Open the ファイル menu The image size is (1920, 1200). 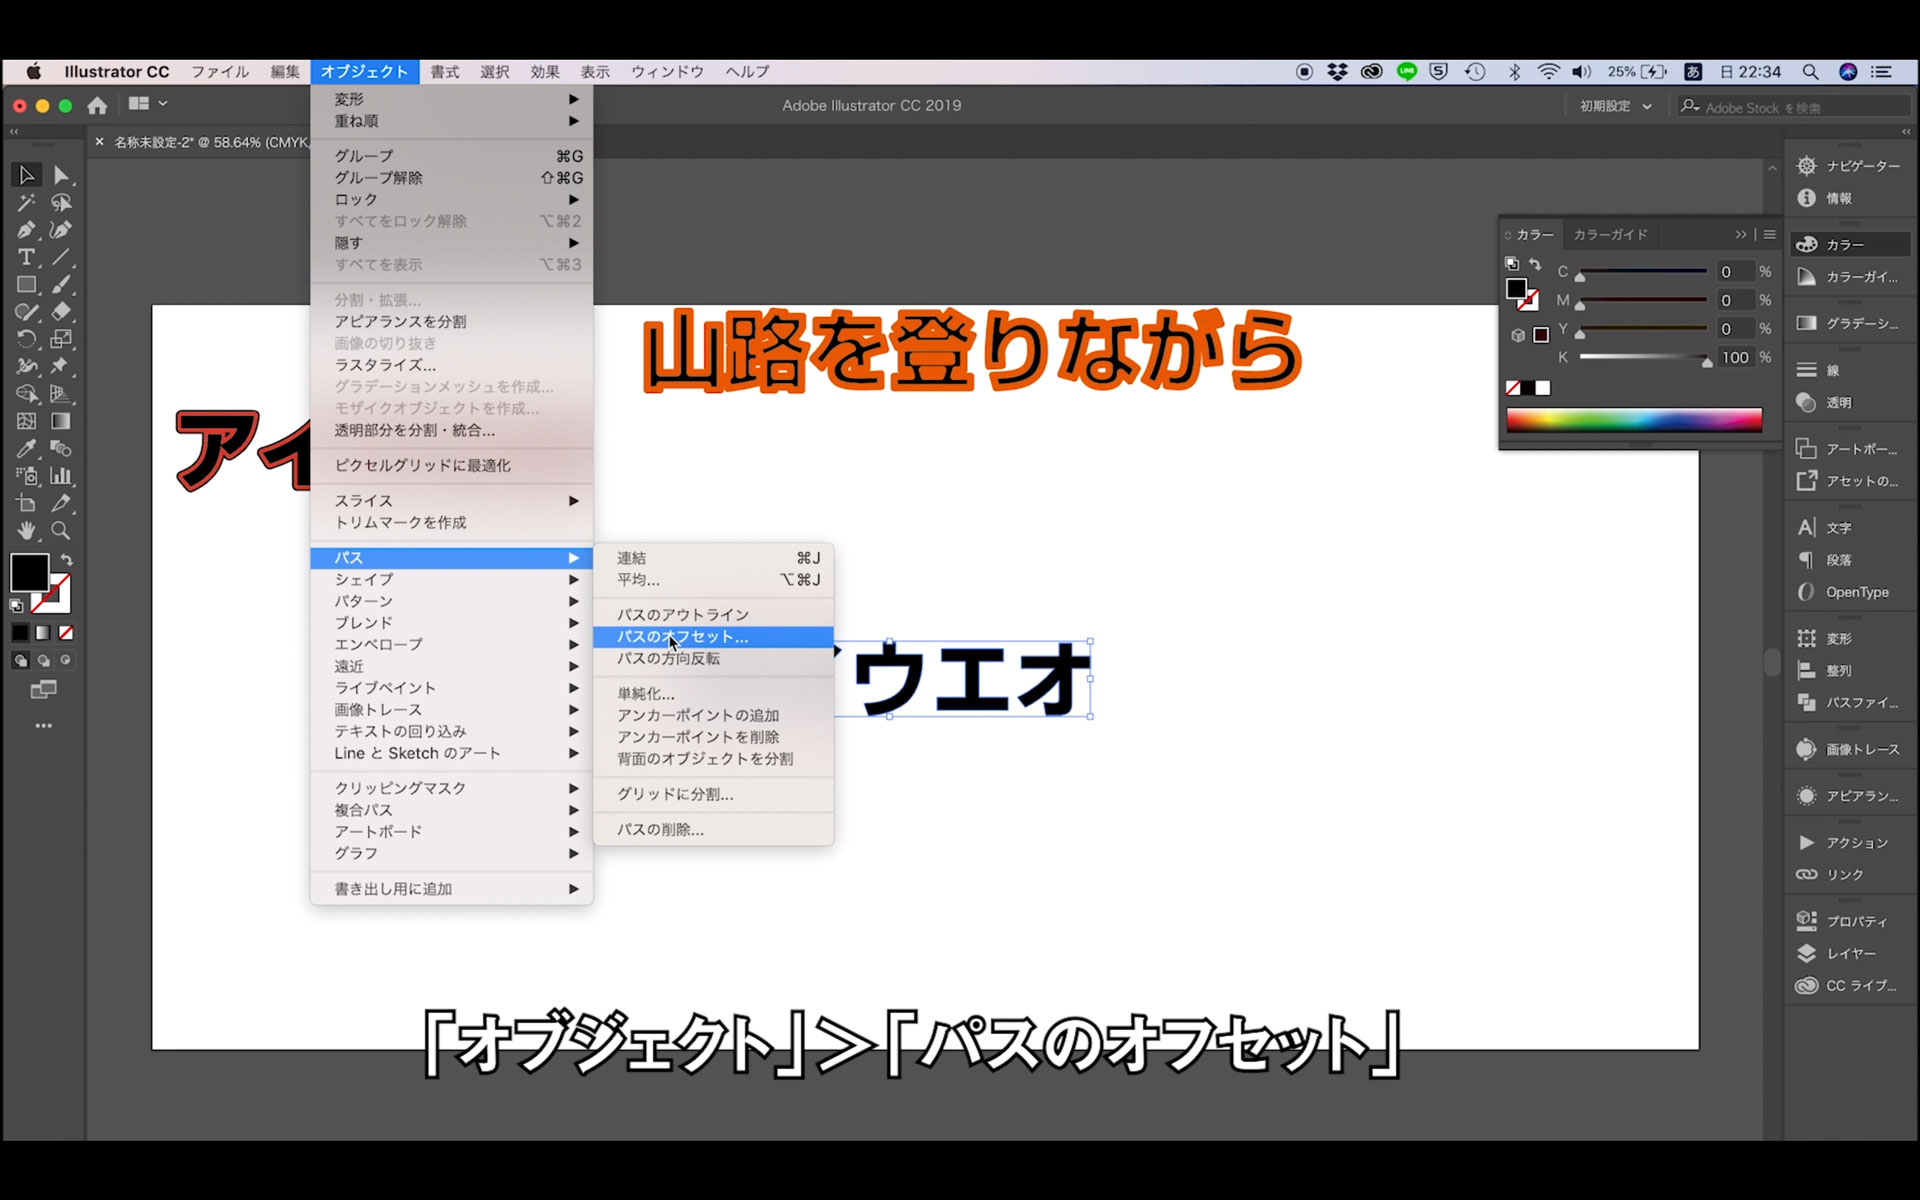(x=220, y=72)
